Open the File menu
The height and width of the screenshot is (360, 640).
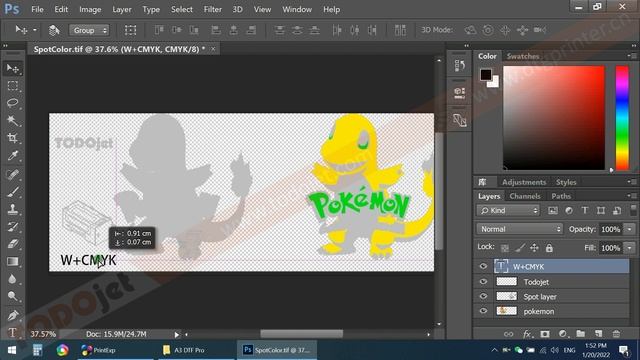37,9
